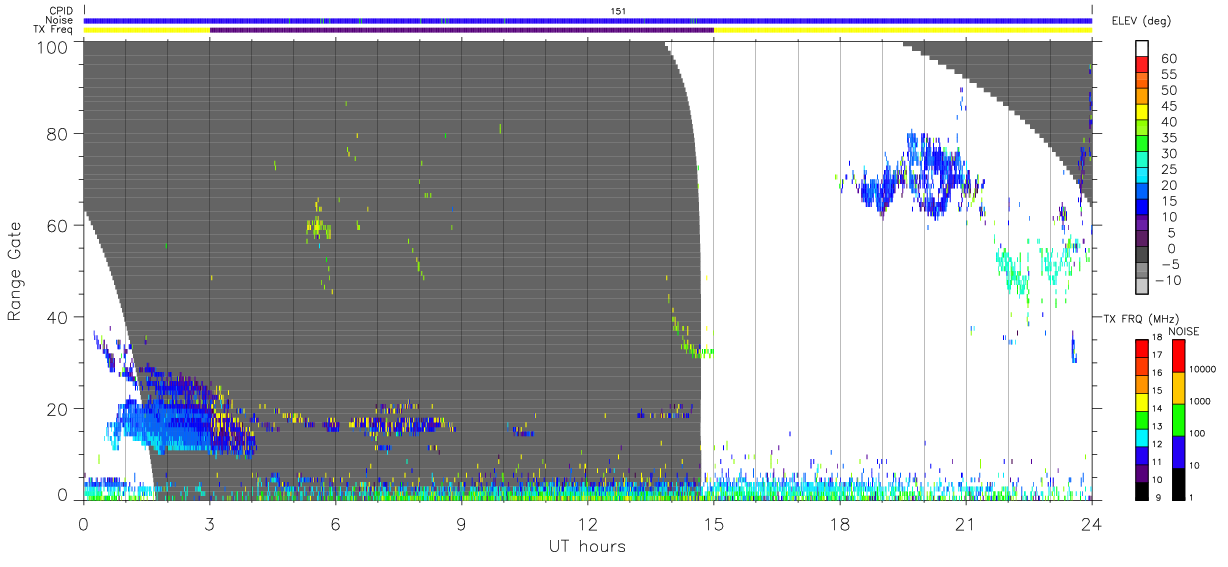Image resolution: width=1228 pixels, height=567 pixels.
Task: Click the elevation colorbar label 30
Action: click(1169, 153)
